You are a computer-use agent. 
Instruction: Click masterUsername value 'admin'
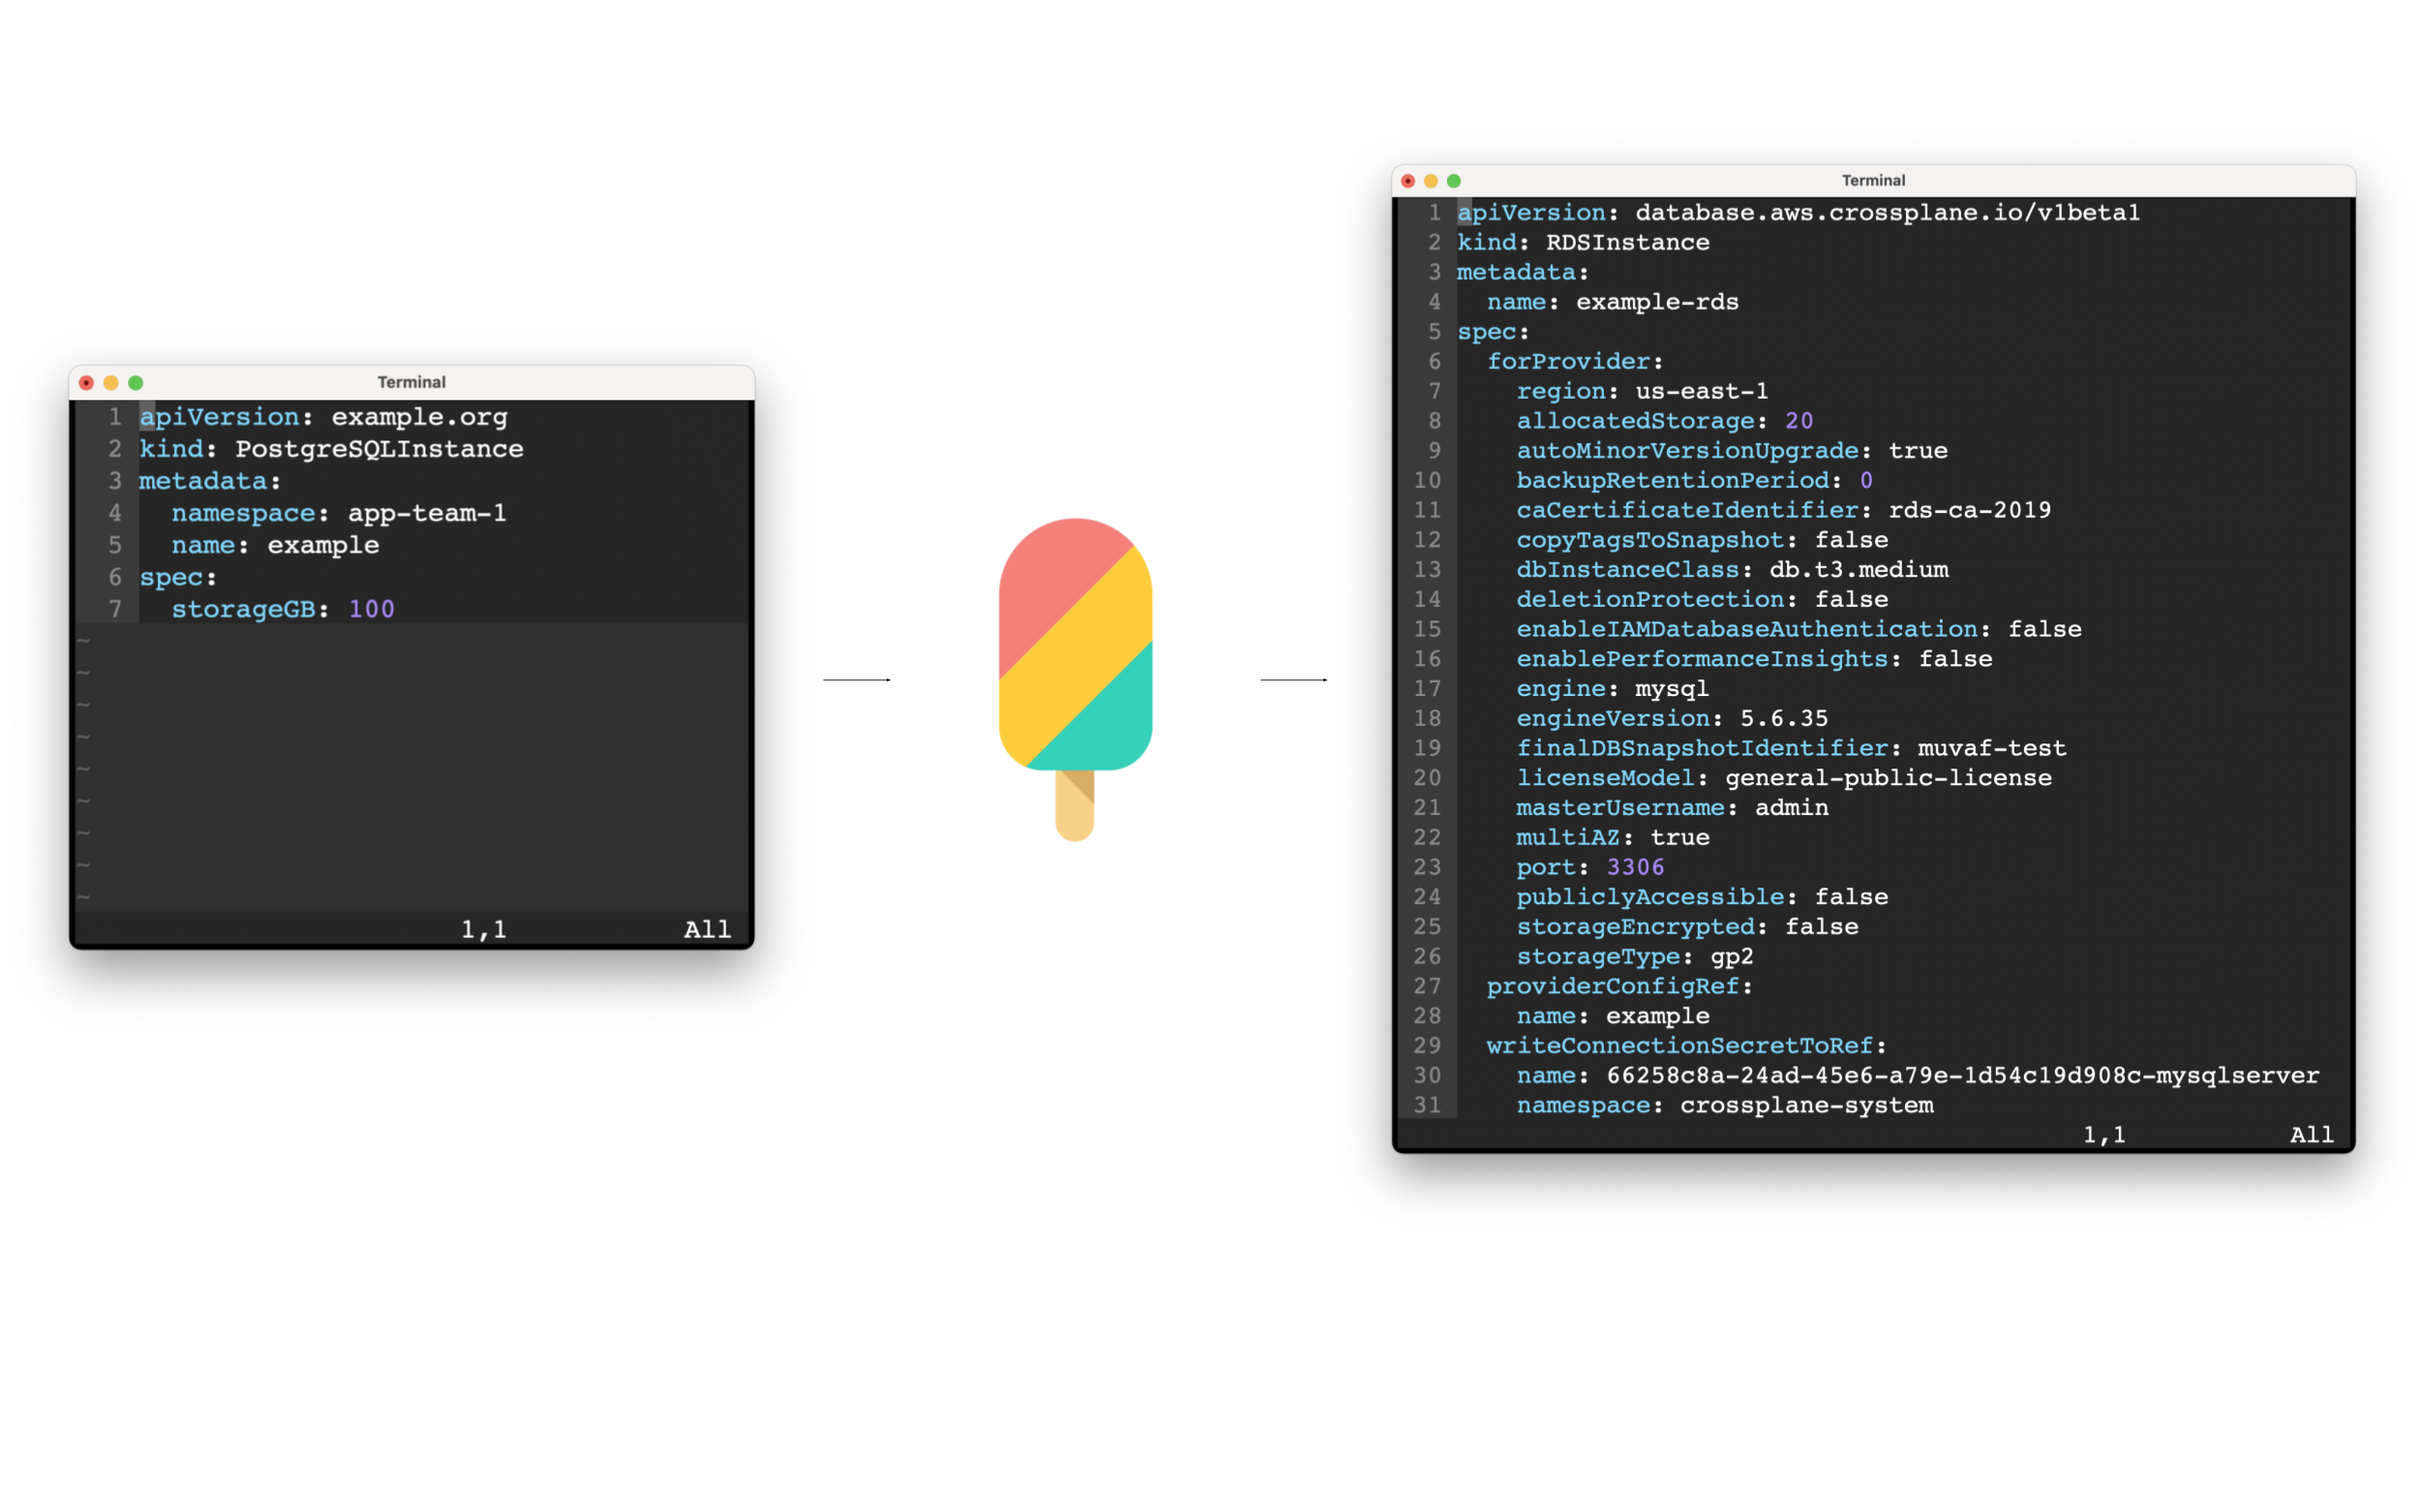[1791, 808]
